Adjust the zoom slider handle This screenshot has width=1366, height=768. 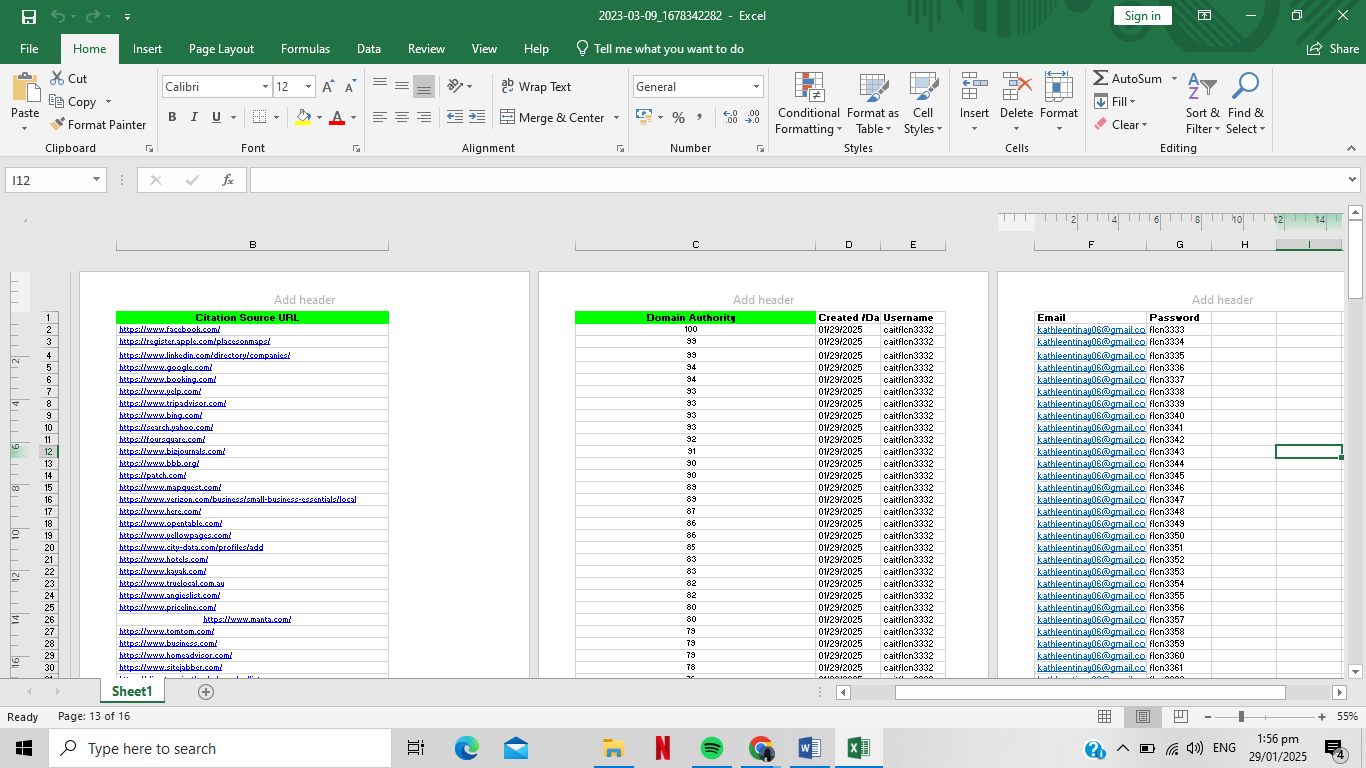point(1241,717)
